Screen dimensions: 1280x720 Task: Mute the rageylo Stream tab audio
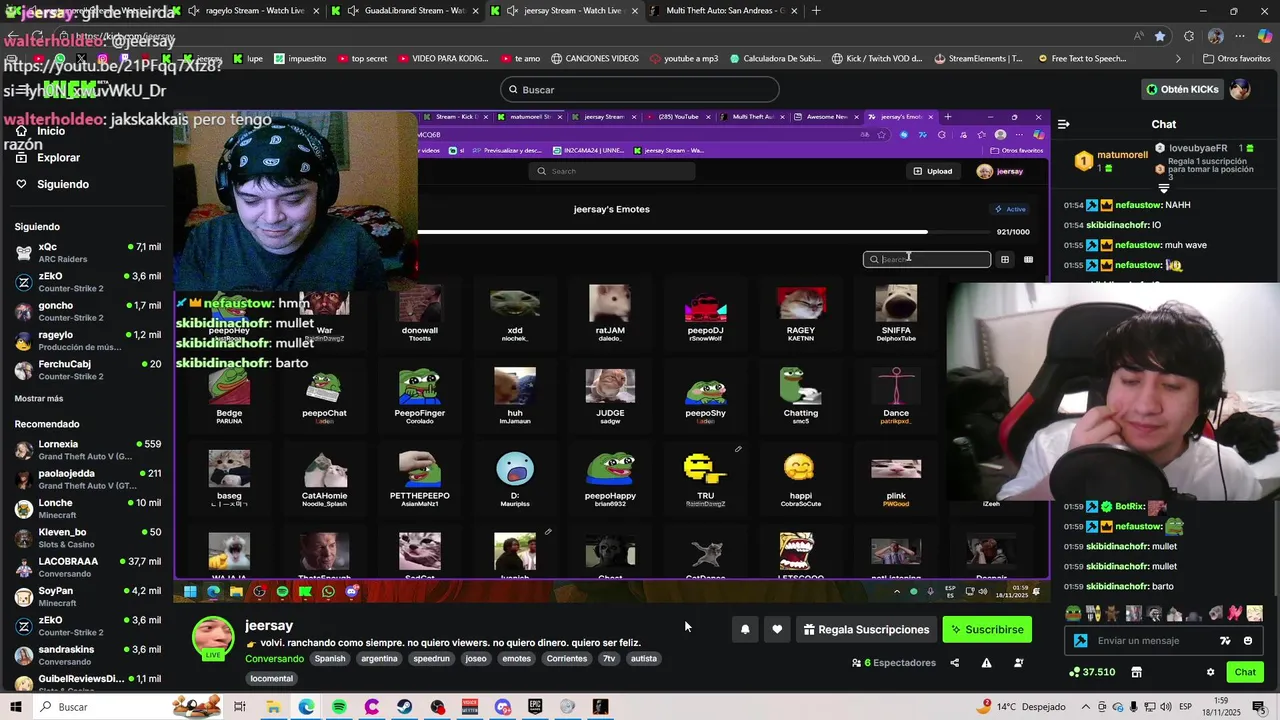pyautogui.click(x=193, y=11)
